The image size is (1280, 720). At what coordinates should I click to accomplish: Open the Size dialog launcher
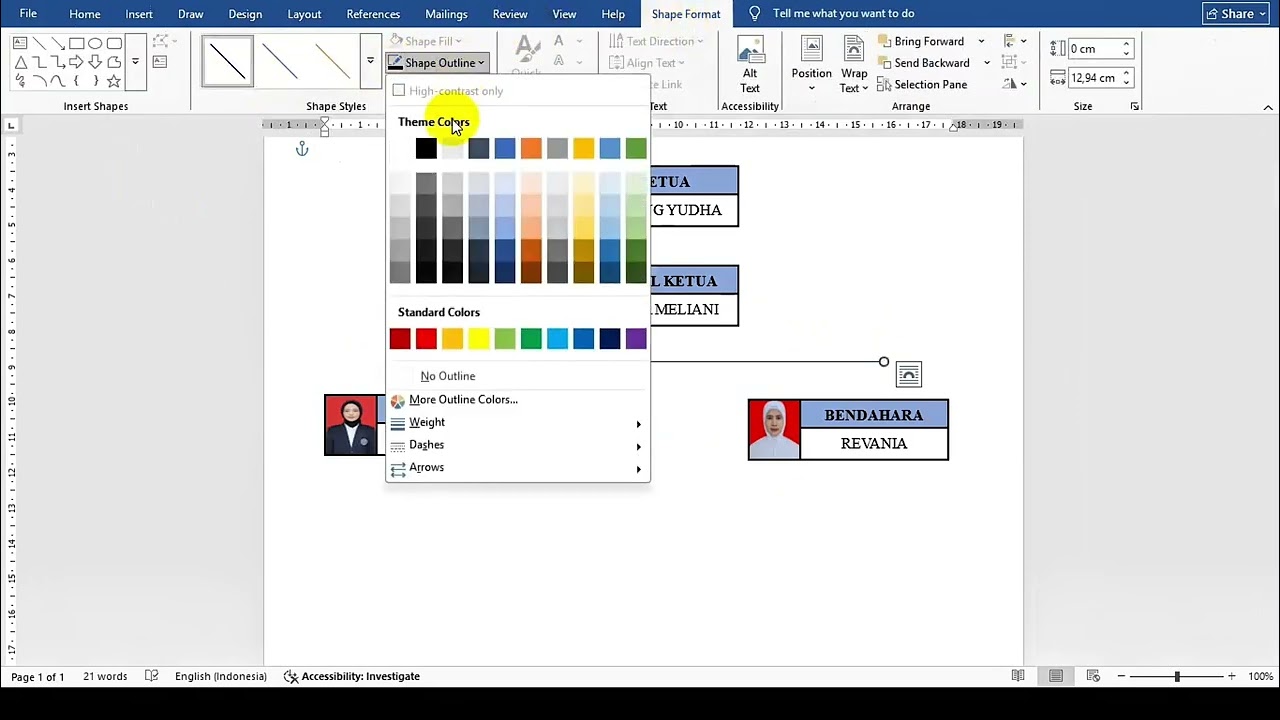(x=1135, y=106)
